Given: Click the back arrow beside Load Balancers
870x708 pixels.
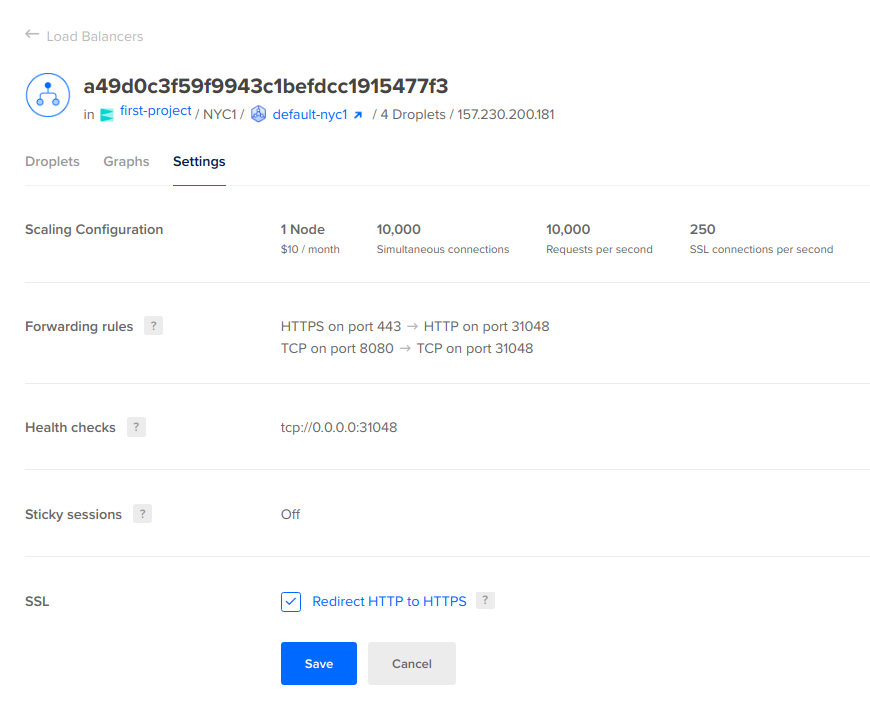Looking at the screenshot, I should click(x=32, y=35).
